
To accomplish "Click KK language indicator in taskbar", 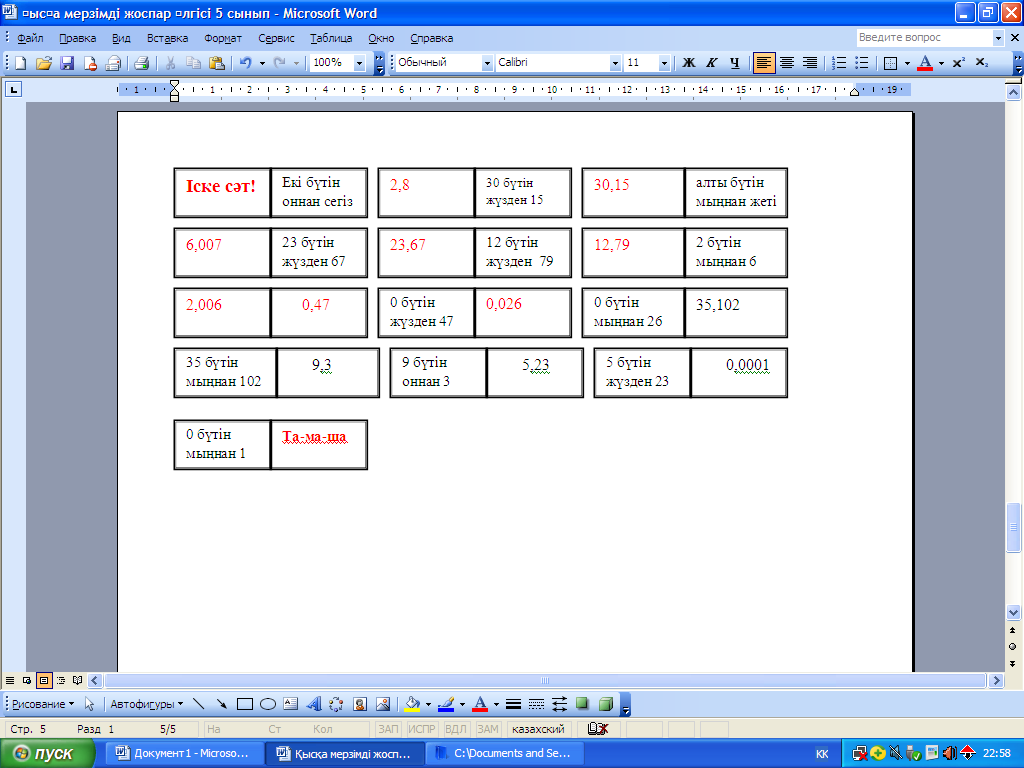I will [822, 754].
